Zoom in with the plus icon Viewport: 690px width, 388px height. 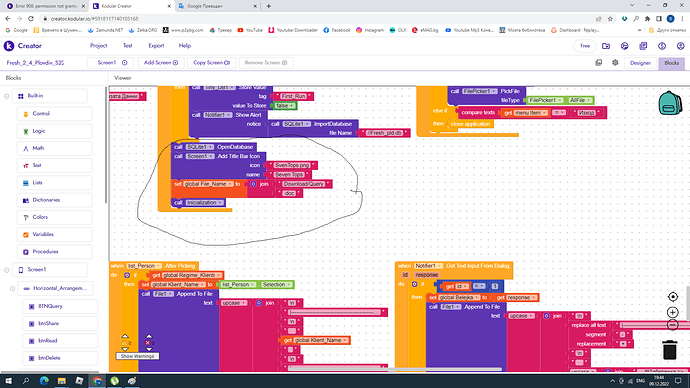(x=672, y=312)
